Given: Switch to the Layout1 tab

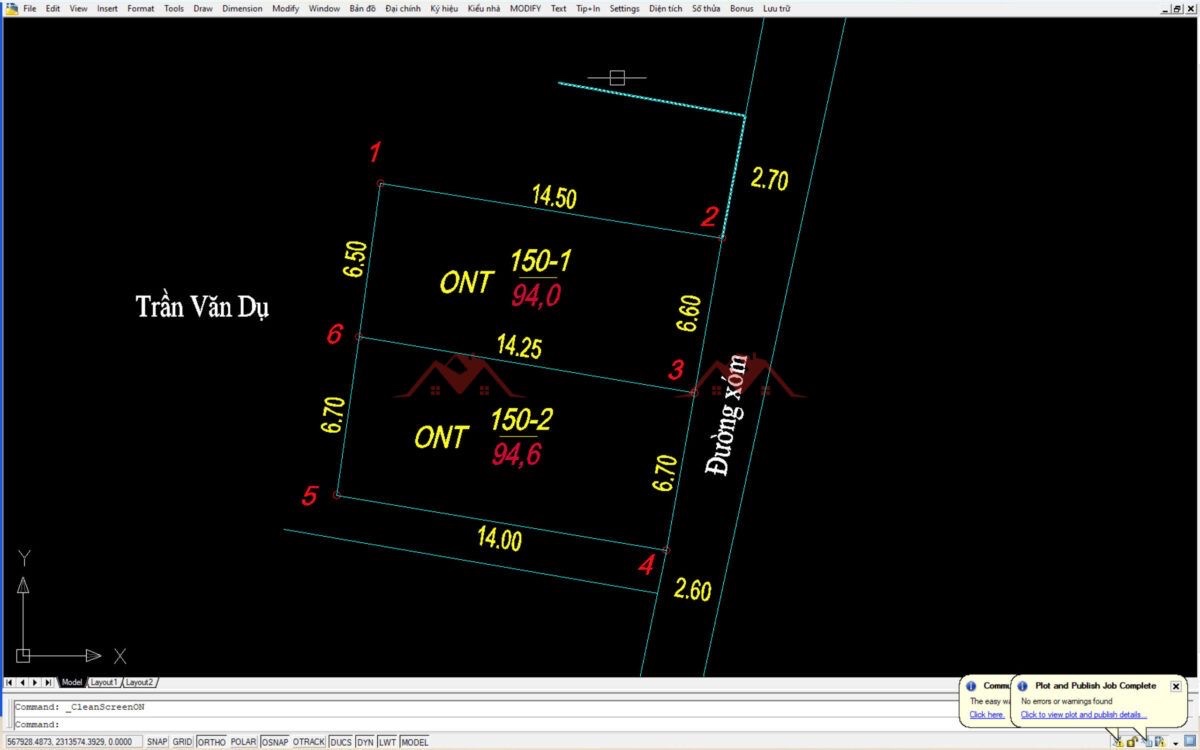Looking at the screenshot, I should coord(104,682).
